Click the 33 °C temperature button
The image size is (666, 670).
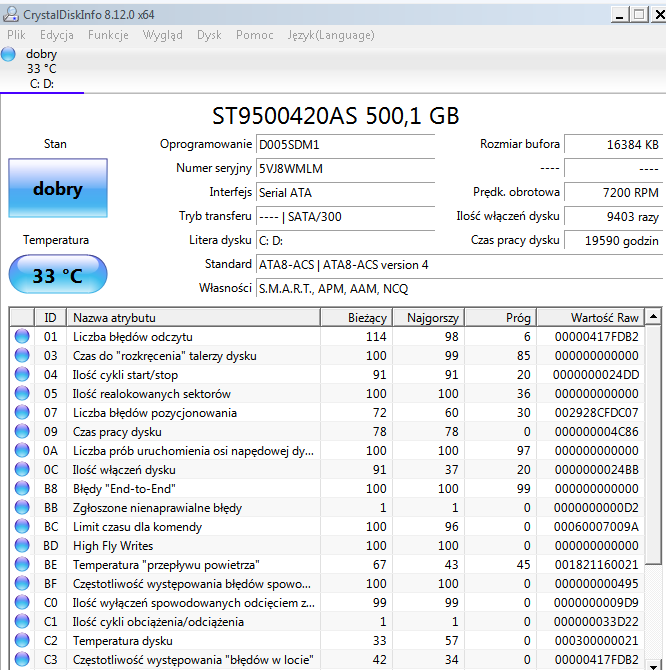pos(58,275)
